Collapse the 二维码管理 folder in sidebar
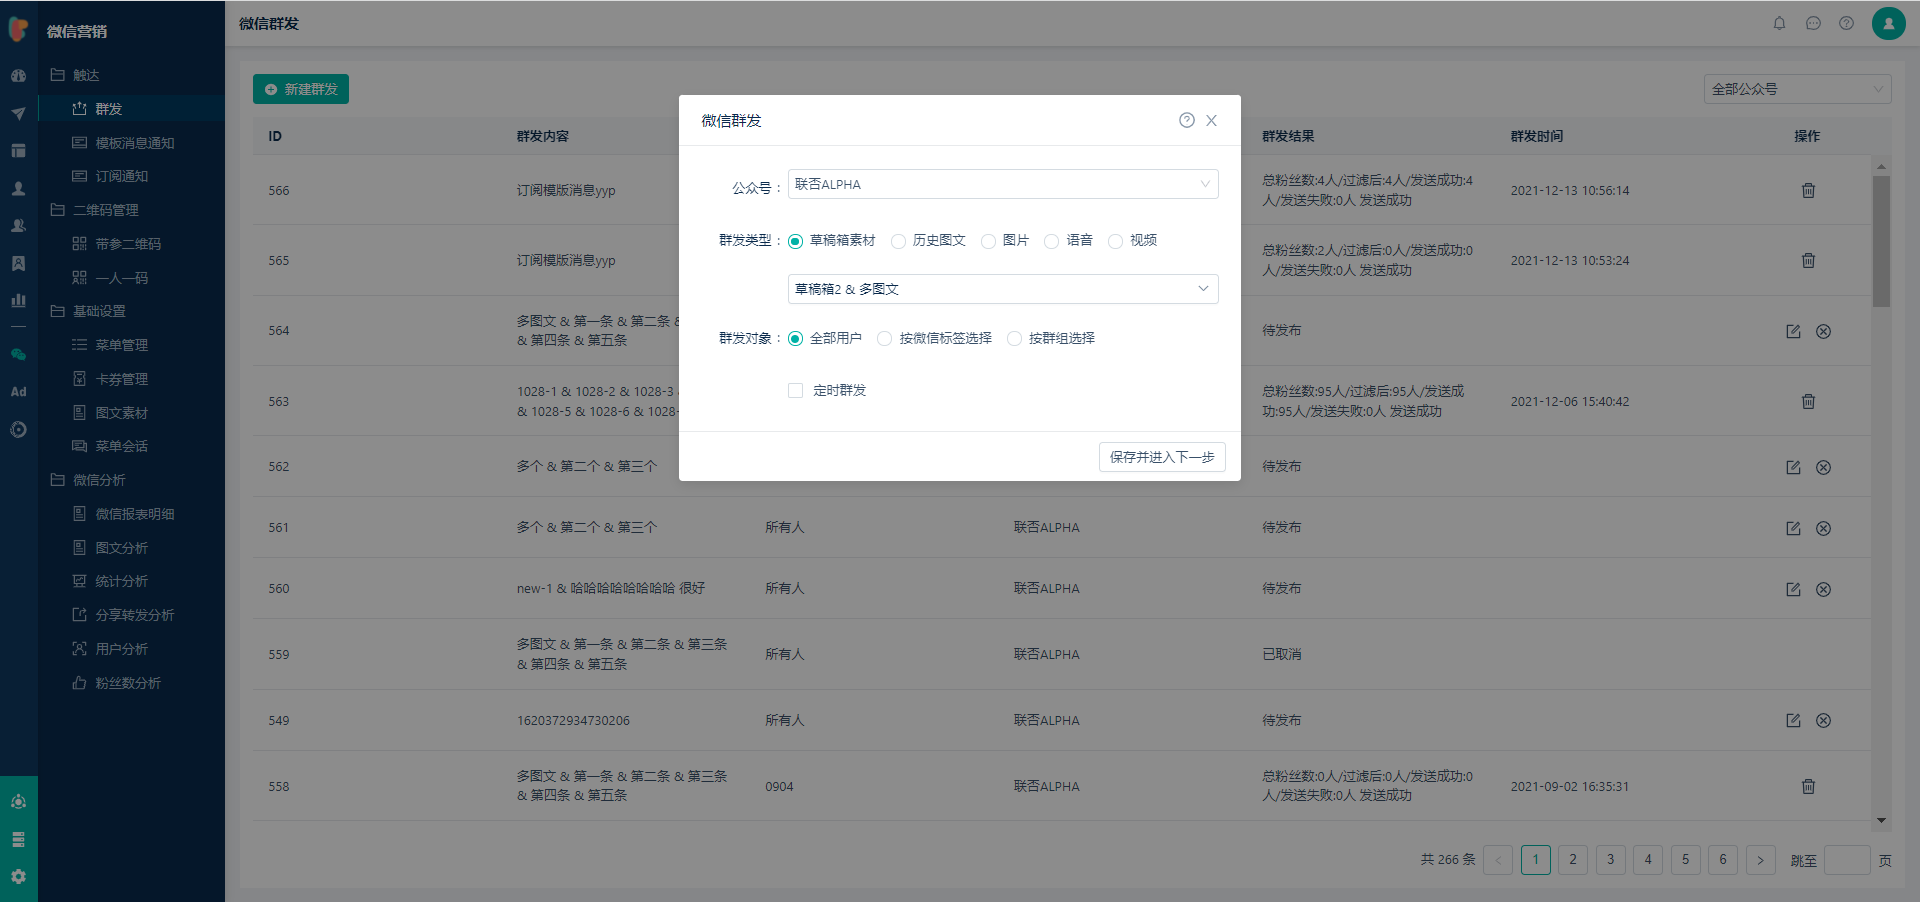Image resolution: width=1920 pixels, height=902 pixels. [95, 210]
